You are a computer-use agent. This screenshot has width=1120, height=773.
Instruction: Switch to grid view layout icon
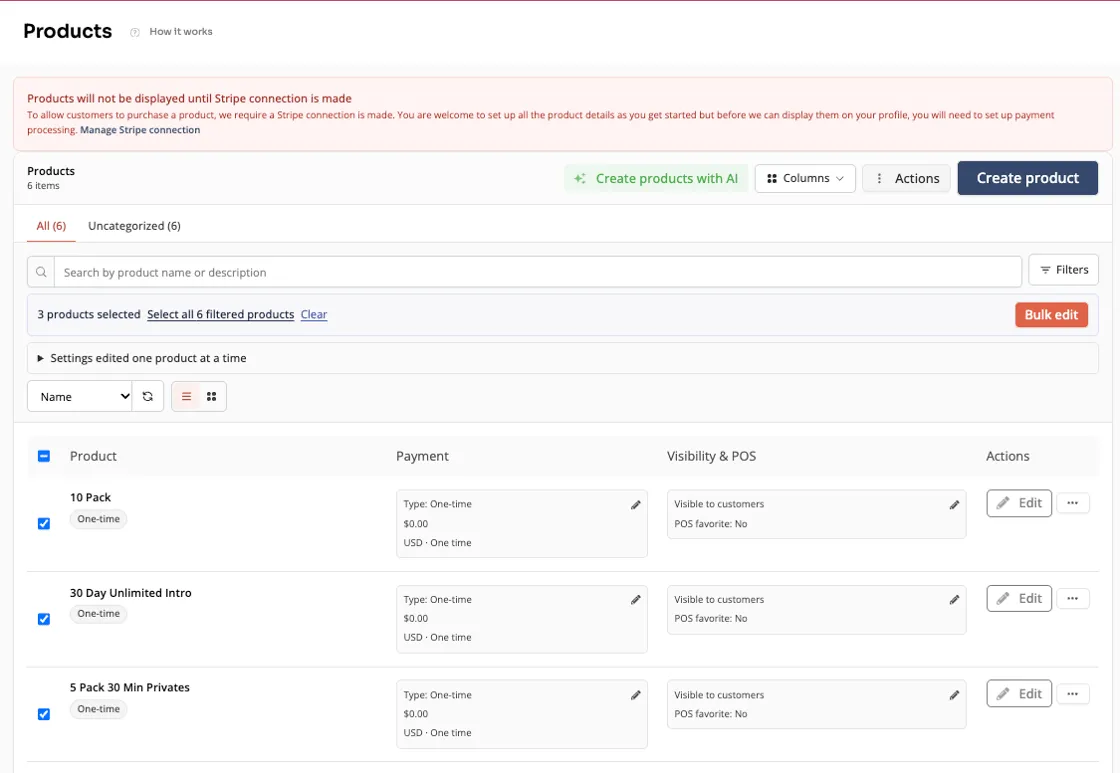[211, 397]
